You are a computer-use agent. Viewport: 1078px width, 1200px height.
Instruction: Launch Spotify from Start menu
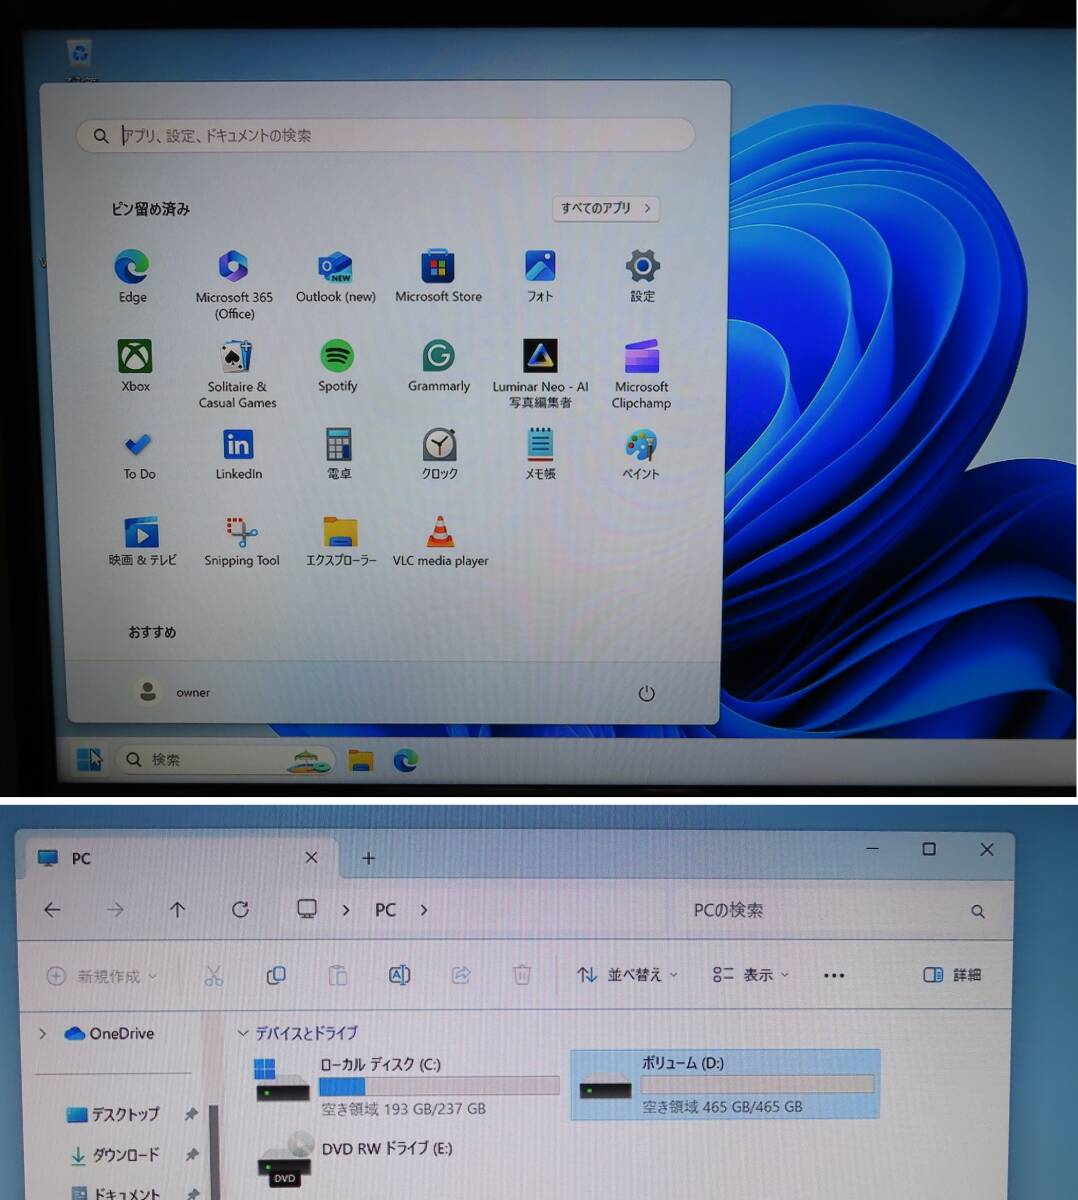(337, 366)
